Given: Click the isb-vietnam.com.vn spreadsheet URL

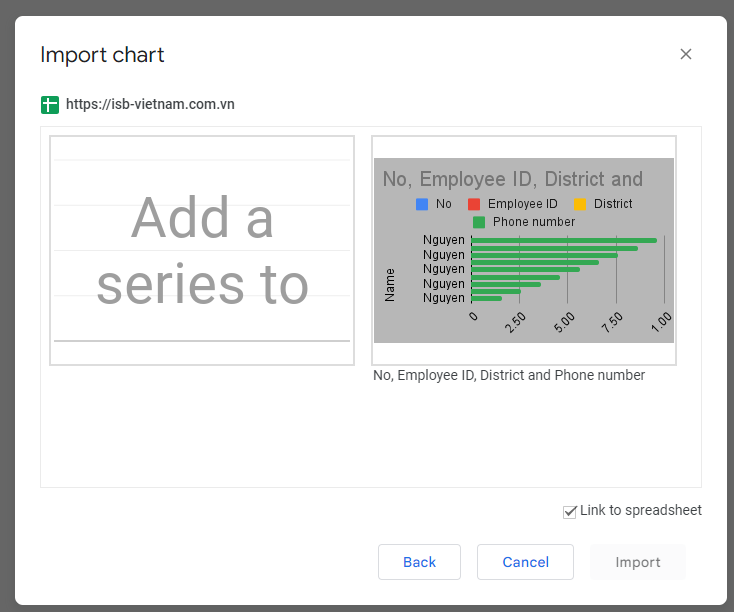Looking at the screenshot, I should (150, 105).
